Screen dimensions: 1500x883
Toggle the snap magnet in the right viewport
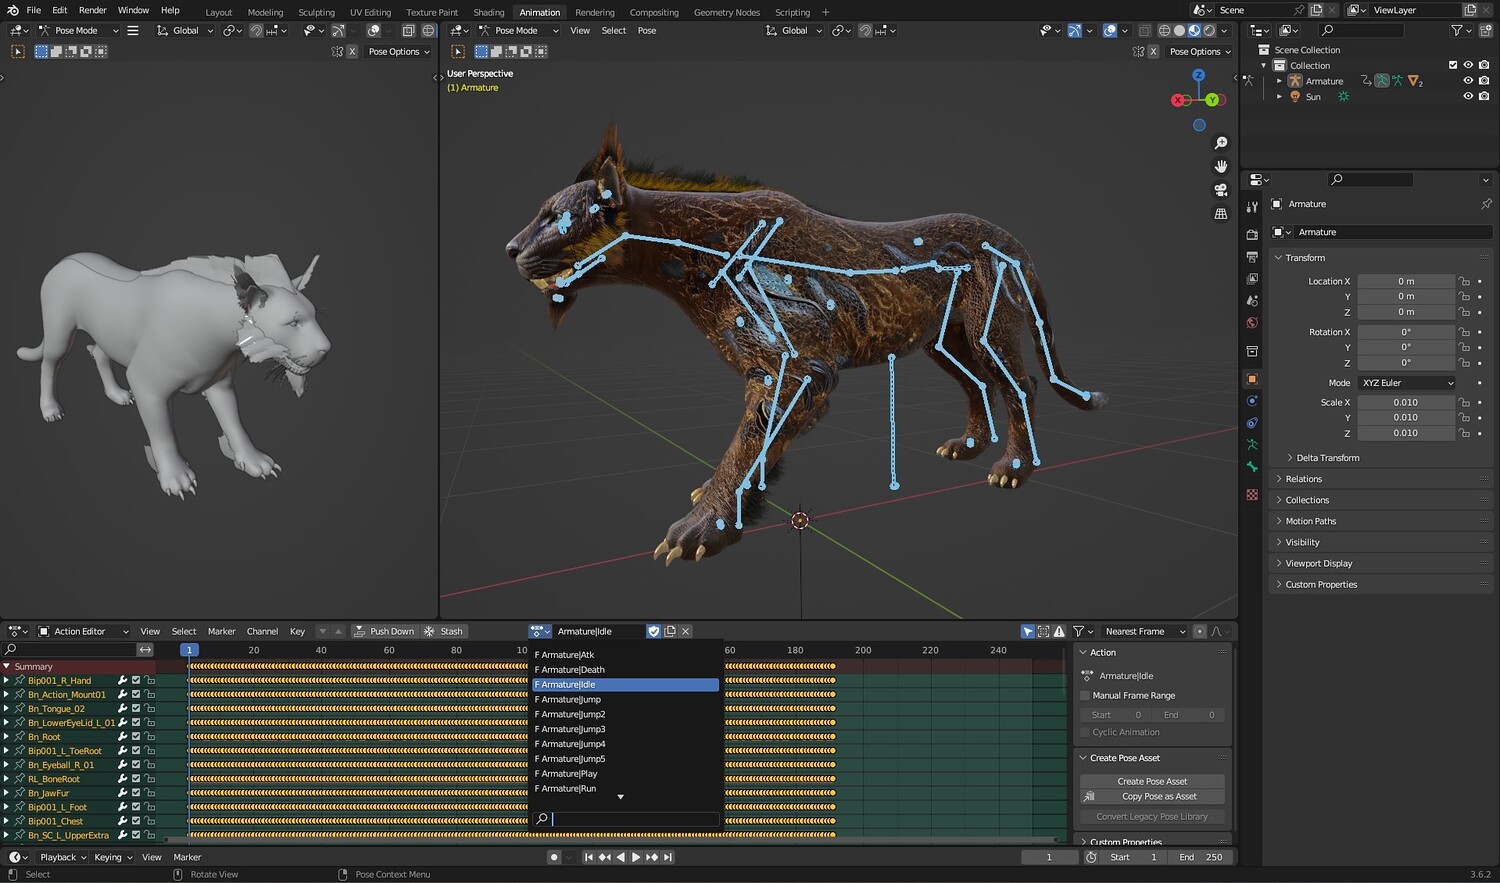[865, 31]
